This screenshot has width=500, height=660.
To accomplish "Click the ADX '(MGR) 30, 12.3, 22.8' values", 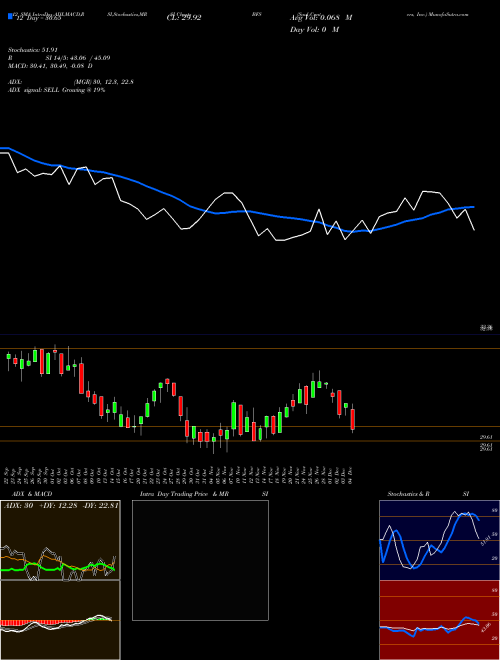I will tap(104, 82).
